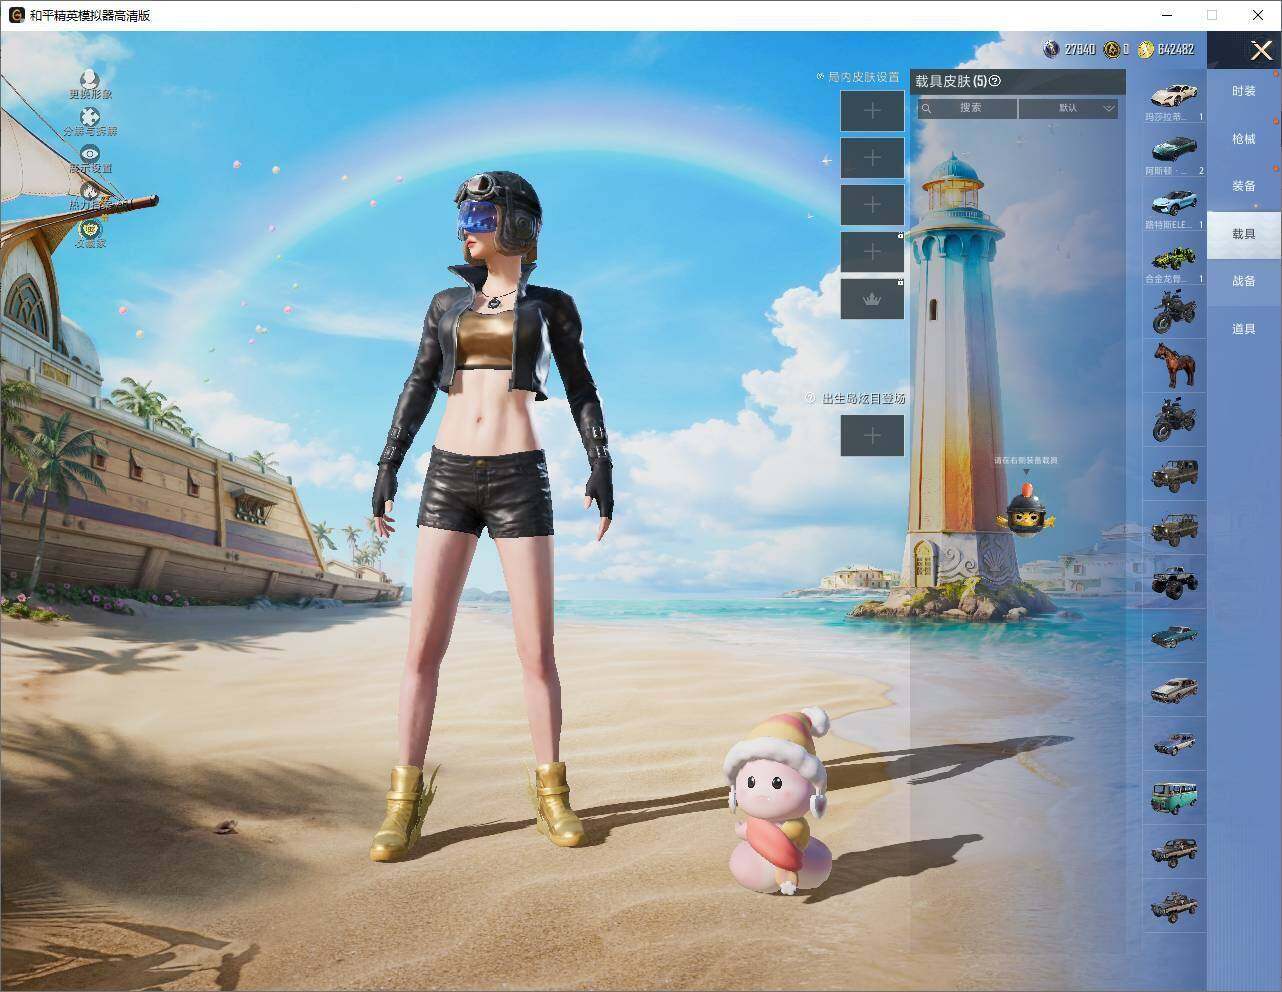Switch to the 道具 items tab
Screen dimensions: 1282x992
[1243, 329]
